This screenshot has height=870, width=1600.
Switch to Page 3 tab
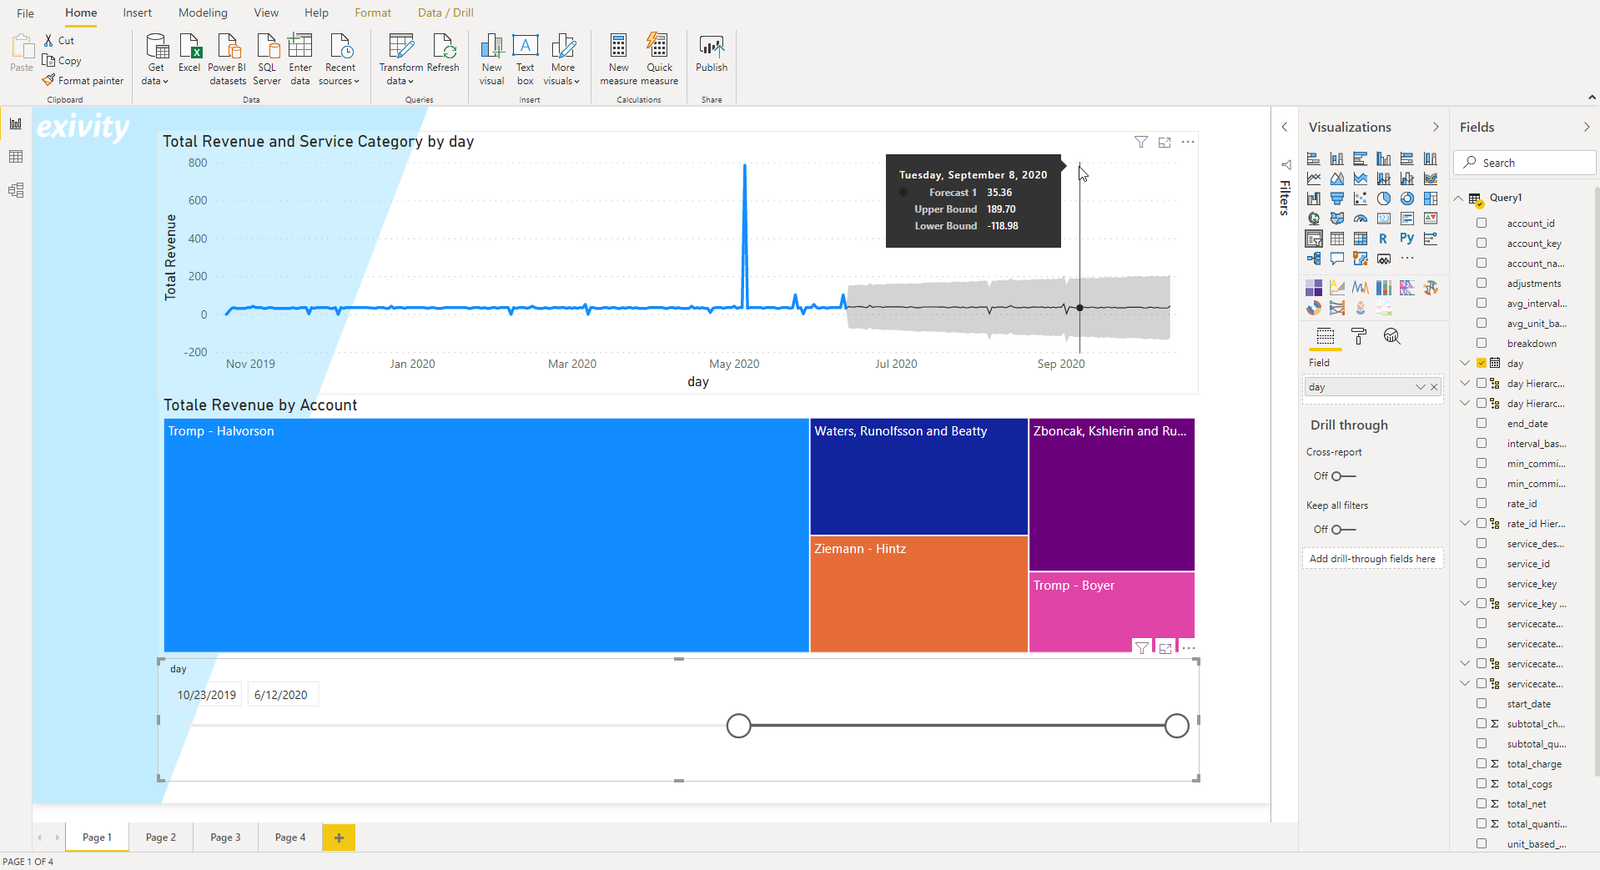225,837
